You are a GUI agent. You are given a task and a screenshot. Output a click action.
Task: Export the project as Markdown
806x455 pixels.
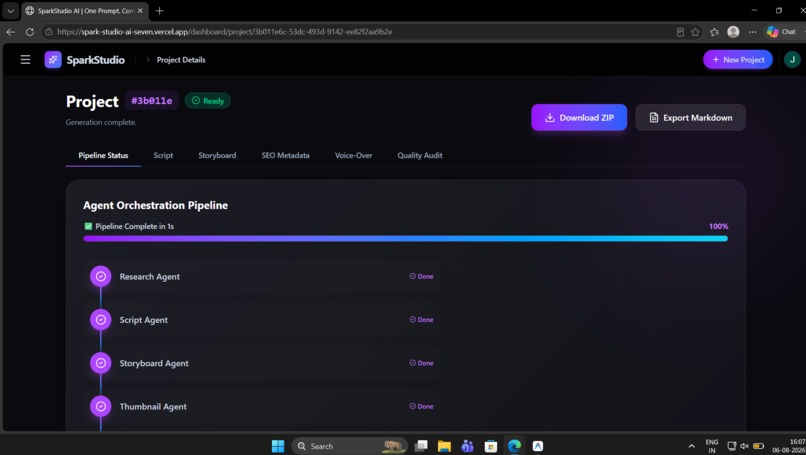pyautogui.click(x=690, y=117)
